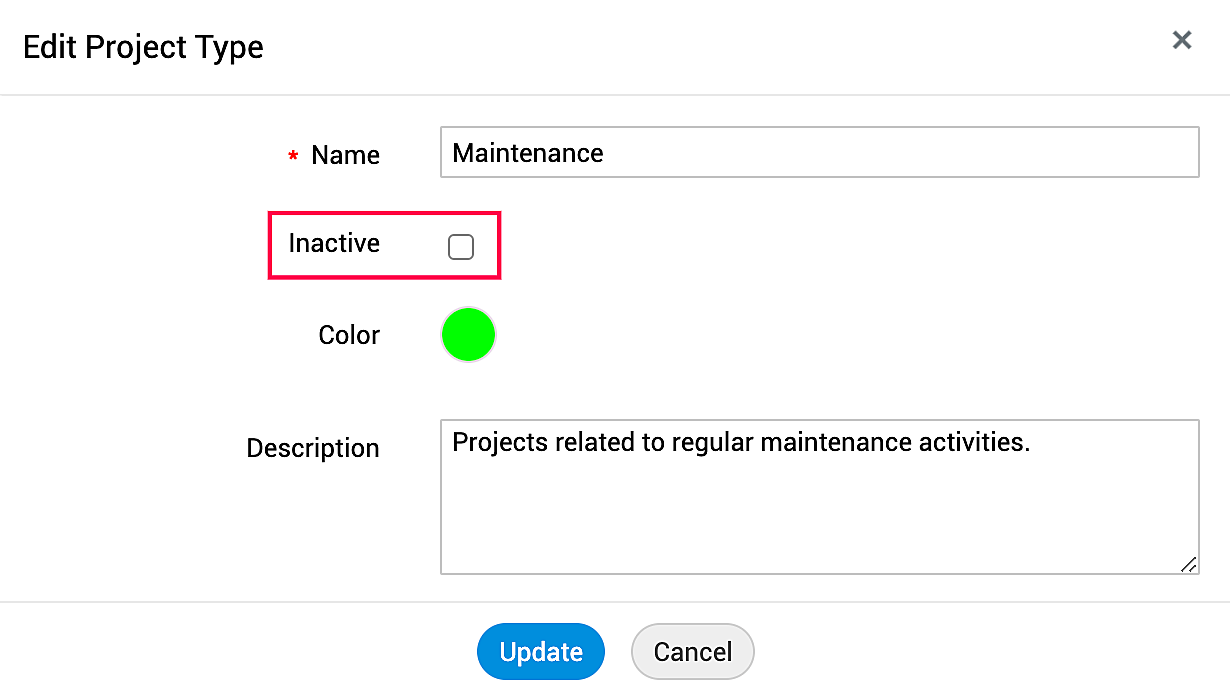The width and height of the screenshot is (1230, 698).
Task: Click the Update button
Action: pyautogui.click(x=541, y=652)
